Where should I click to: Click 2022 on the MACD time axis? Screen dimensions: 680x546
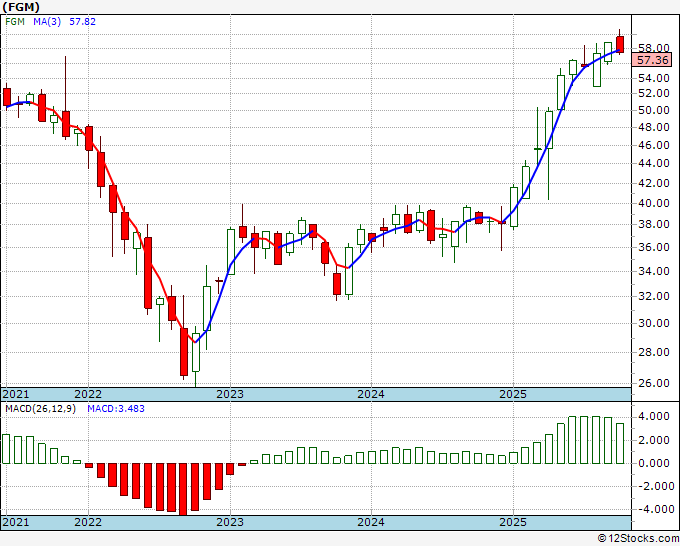[x=88, y=522]
